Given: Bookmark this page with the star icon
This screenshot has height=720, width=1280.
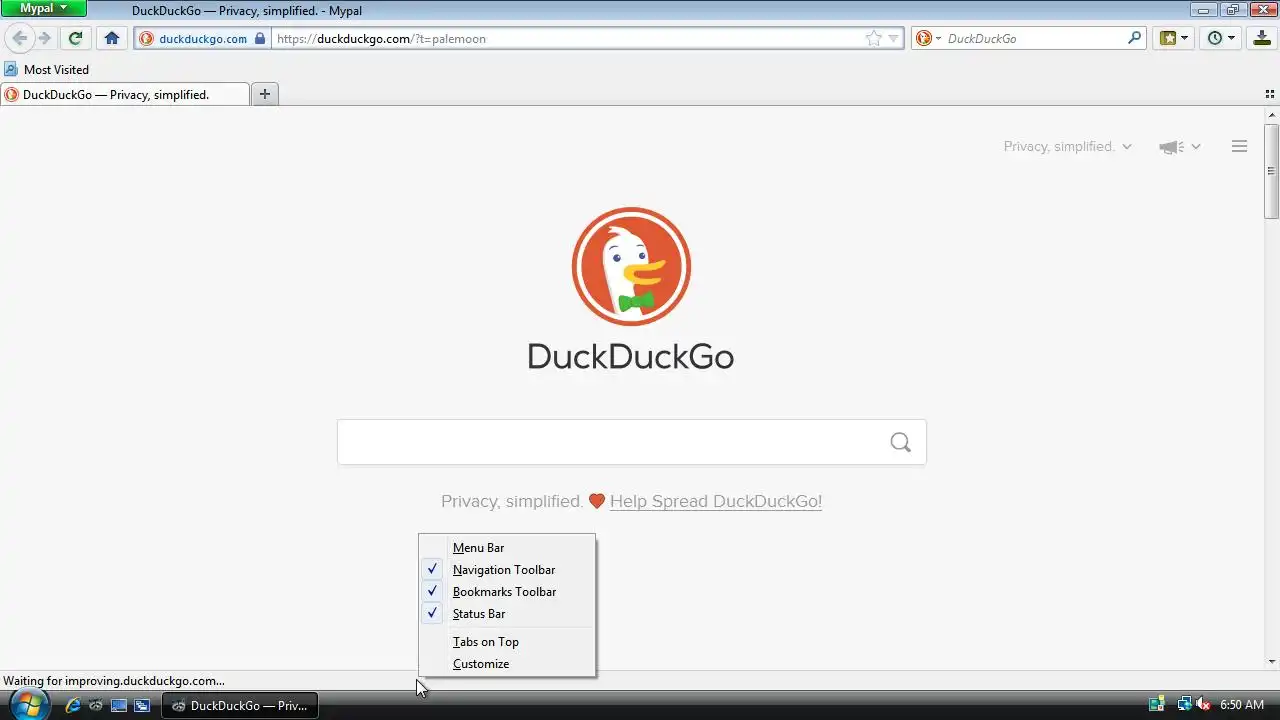Looking at the screenshot, I should pyautogui.click(x=874, y=38).
